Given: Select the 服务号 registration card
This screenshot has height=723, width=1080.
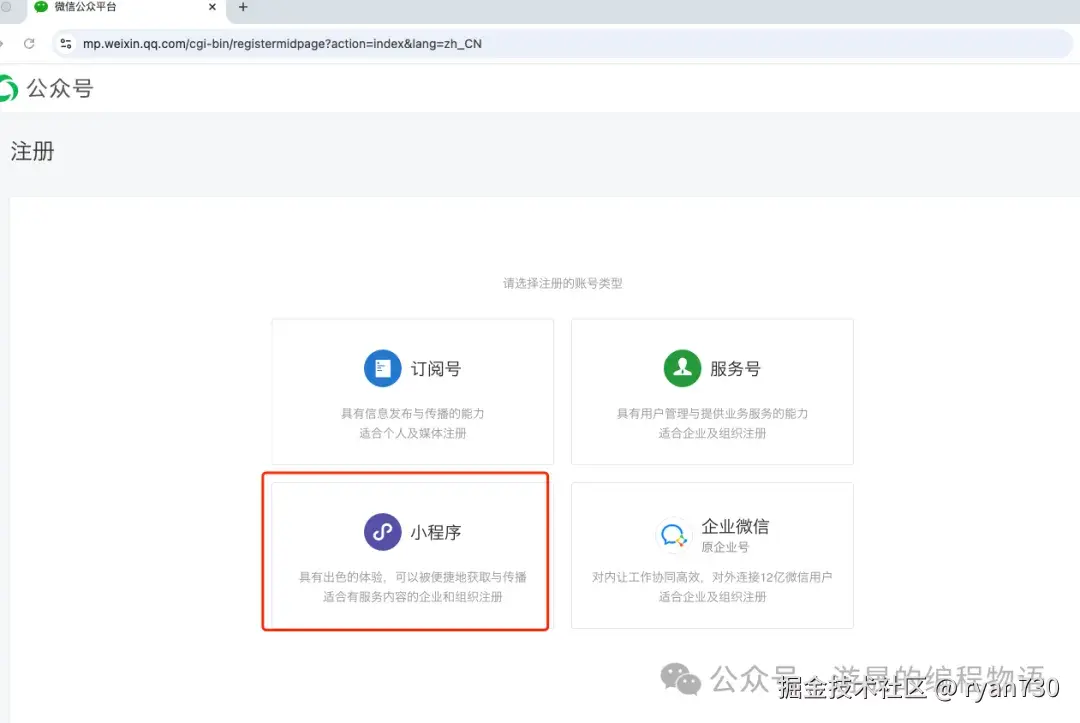Looking at the screenshot, I should (x=711, y=391).
